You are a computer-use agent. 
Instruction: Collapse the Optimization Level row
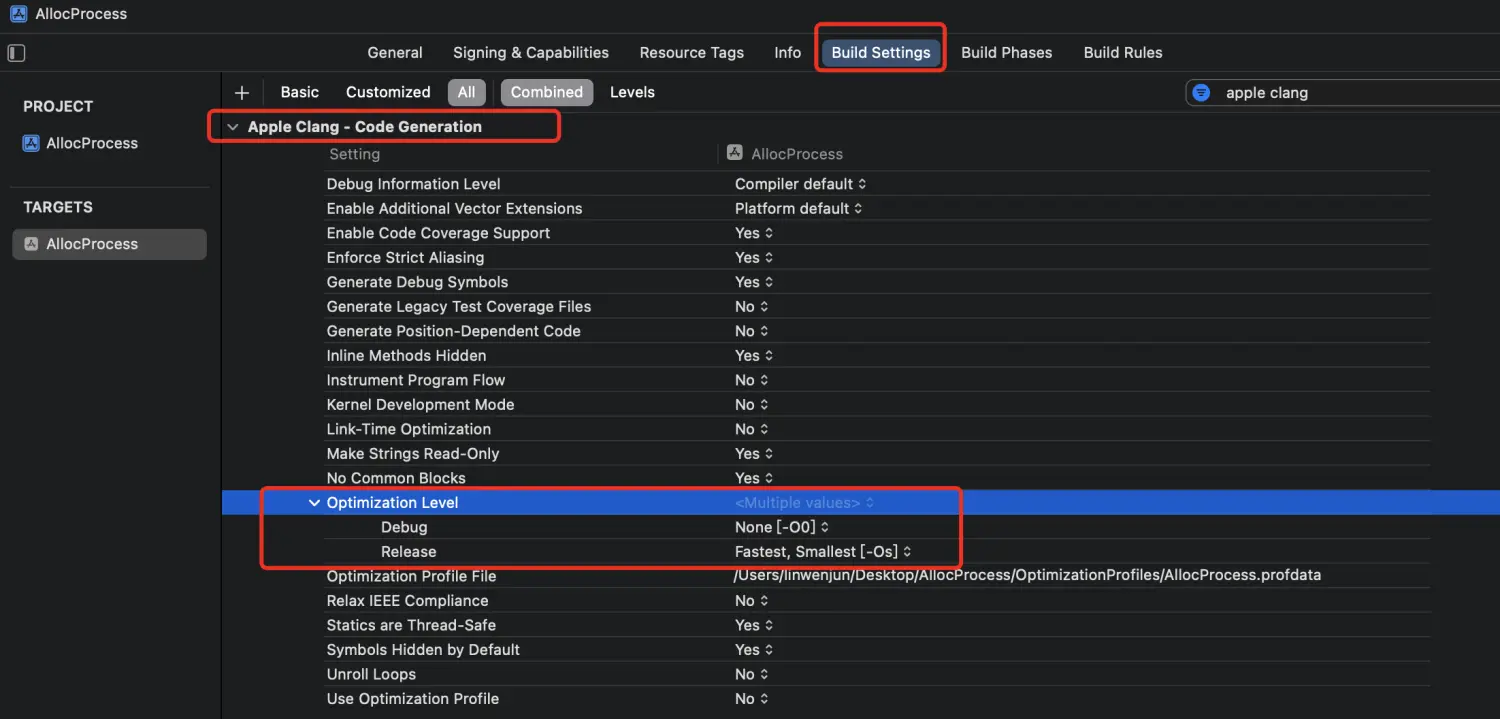(x=314, y=503)
